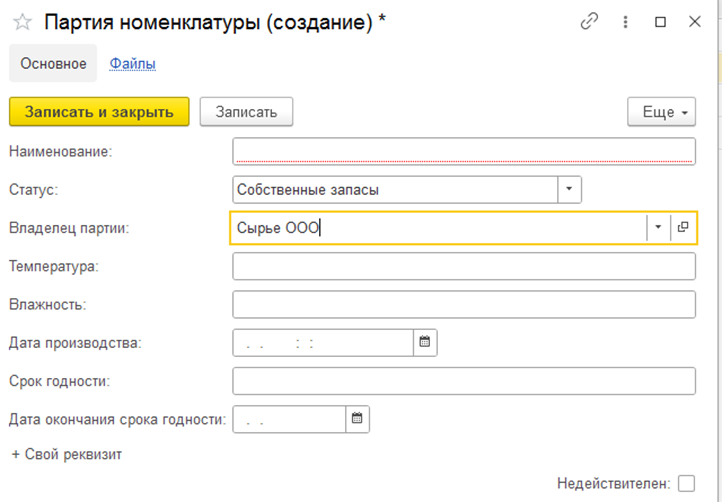Open the Еще dropdown menu

[x=661, y=111]
